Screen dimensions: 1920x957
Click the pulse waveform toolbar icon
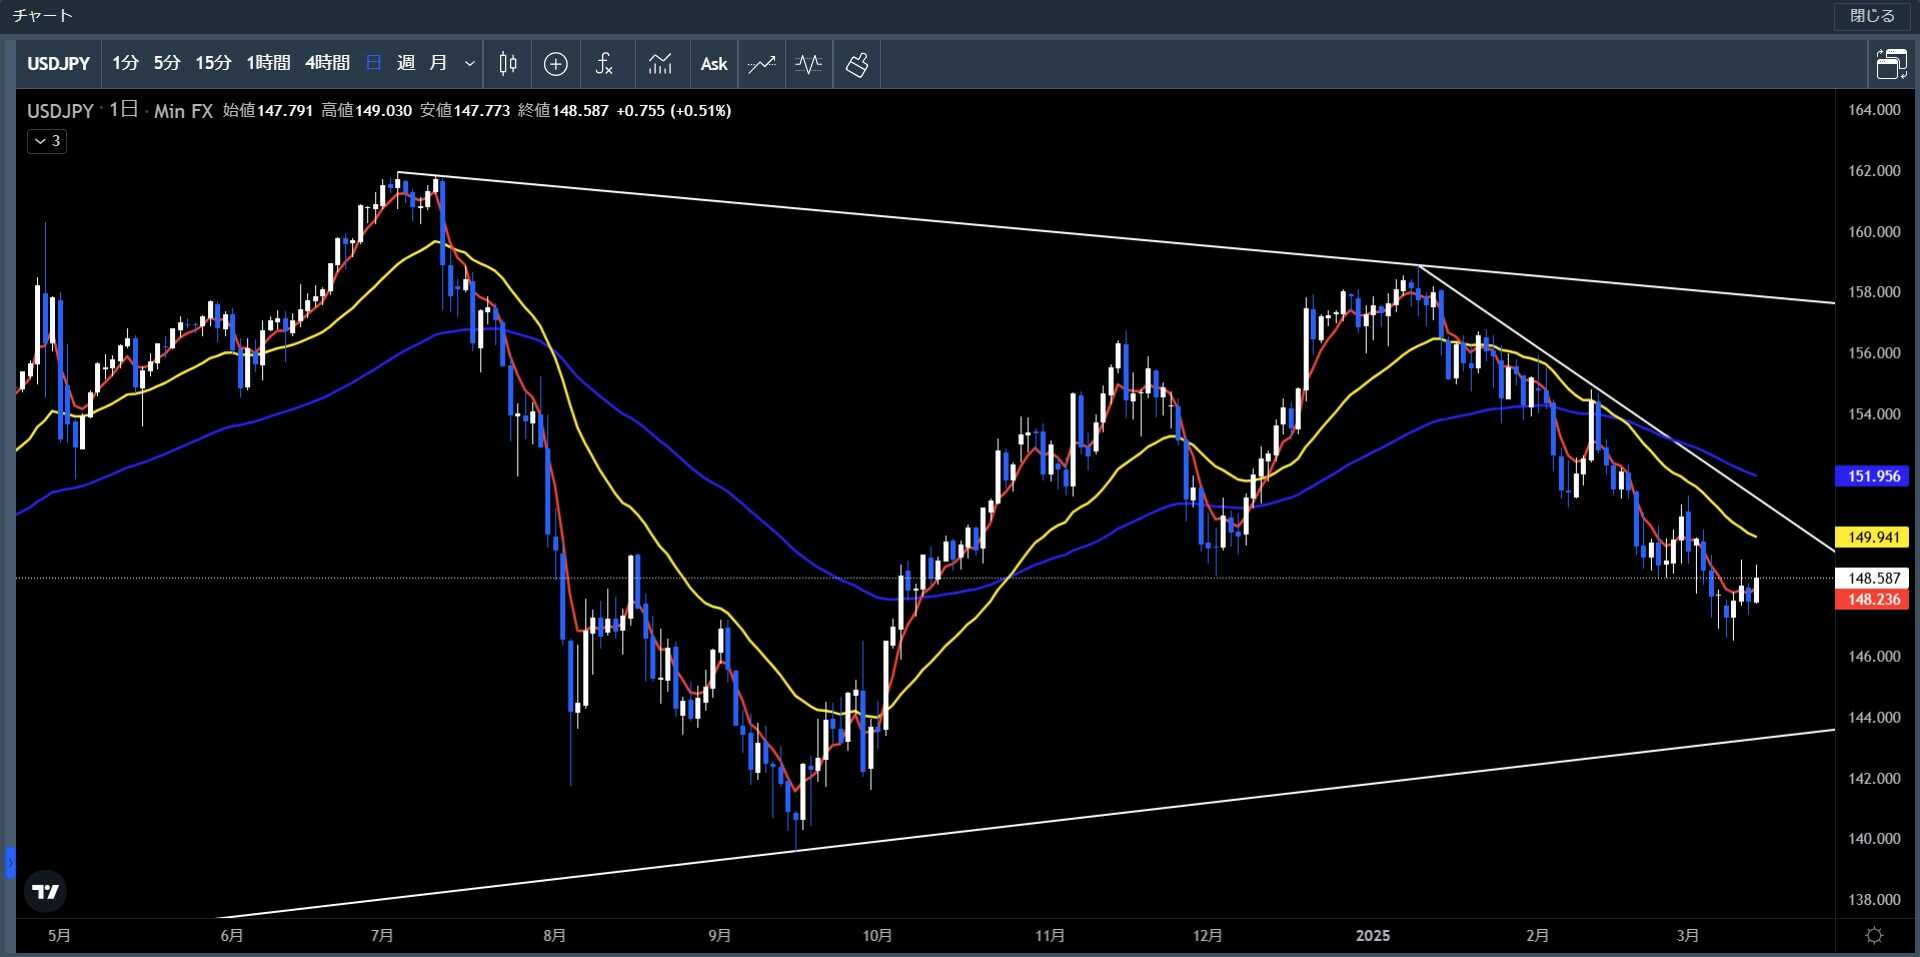(809, 64)
